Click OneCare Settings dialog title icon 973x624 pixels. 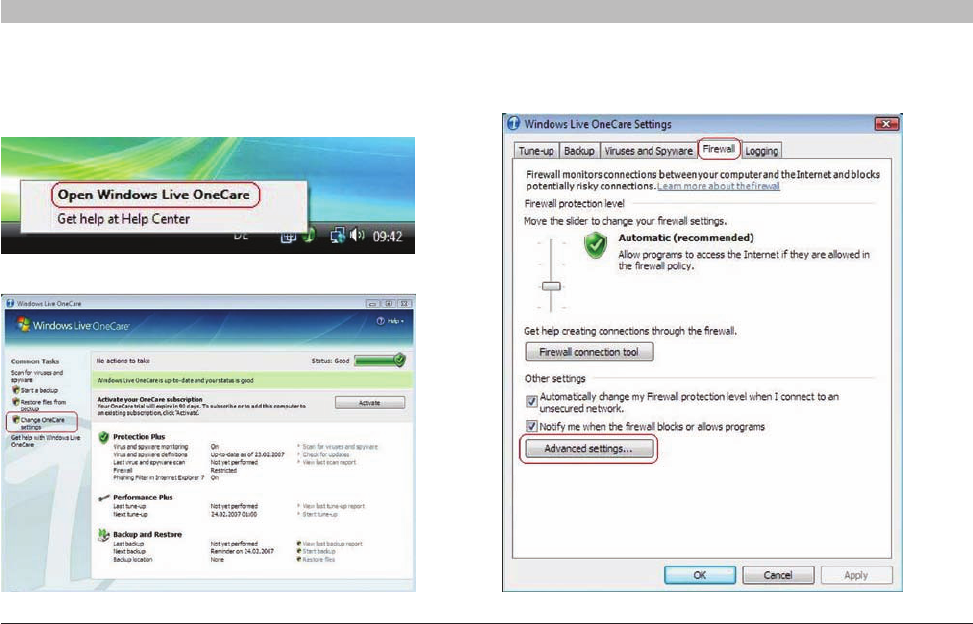(513, 123)
